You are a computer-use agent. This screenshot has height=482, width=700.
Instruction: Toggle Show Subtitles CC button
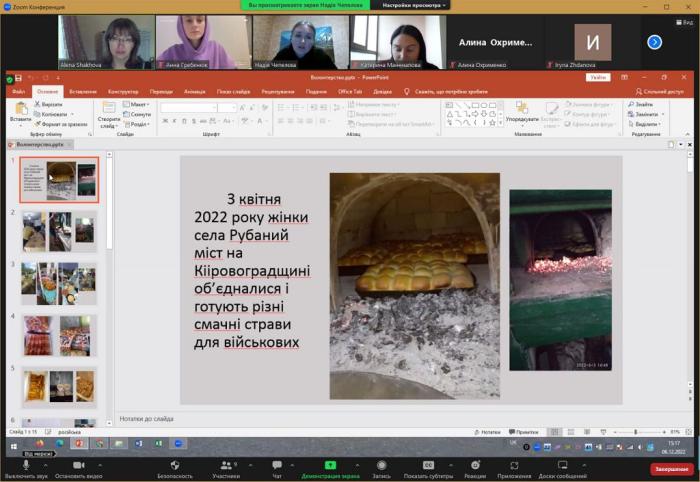427,466
